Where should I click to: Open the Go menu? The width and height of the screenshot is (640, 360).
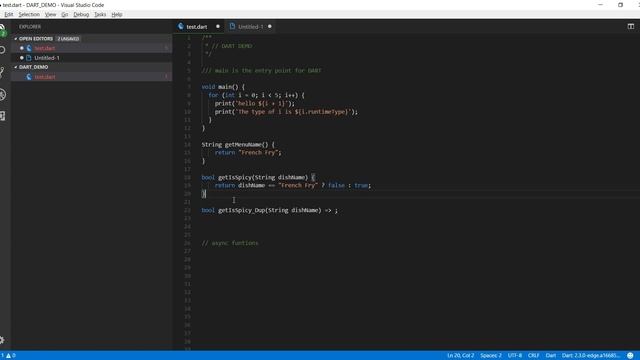(x=64, y=14)
